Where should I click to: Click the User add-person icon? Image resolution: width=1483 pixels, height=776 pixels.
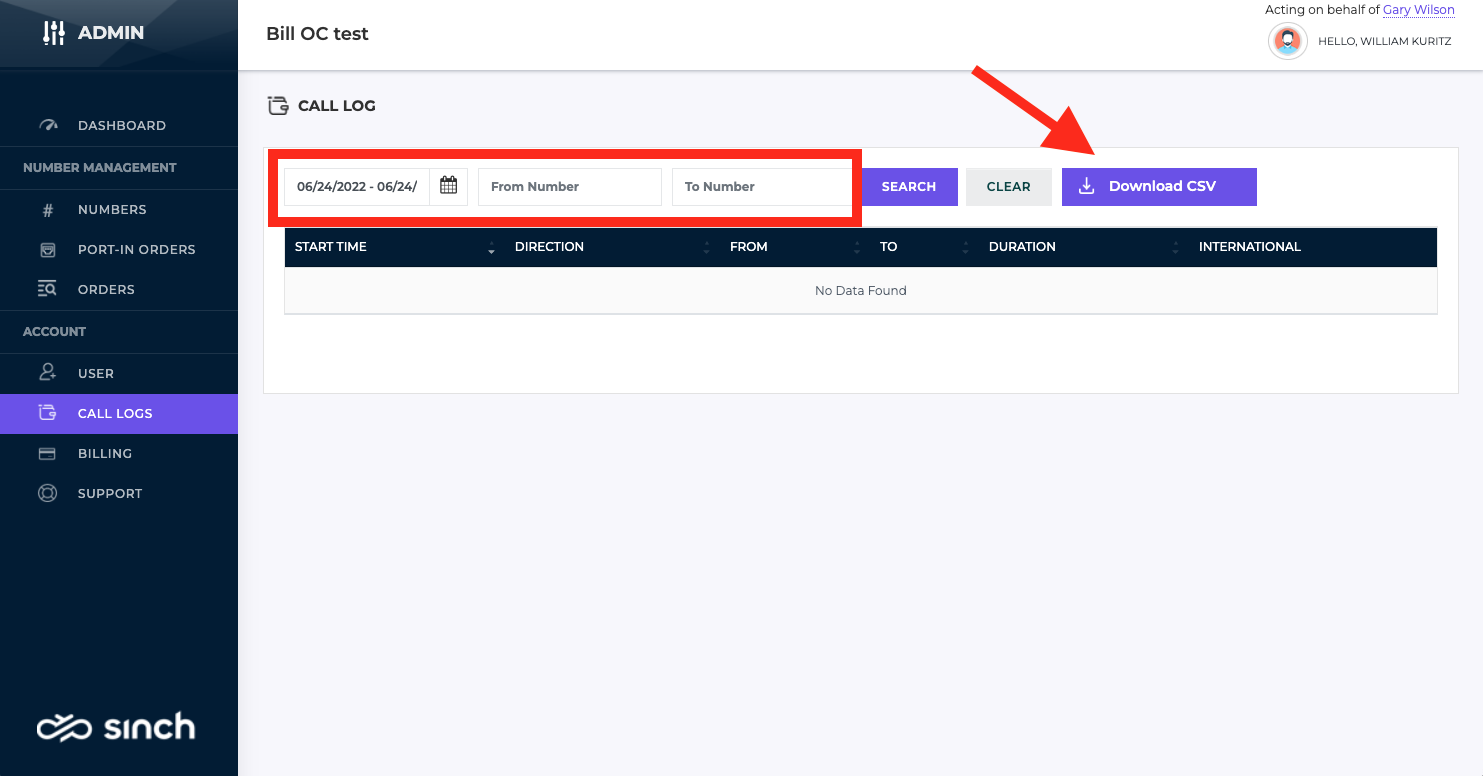[47, 373]
